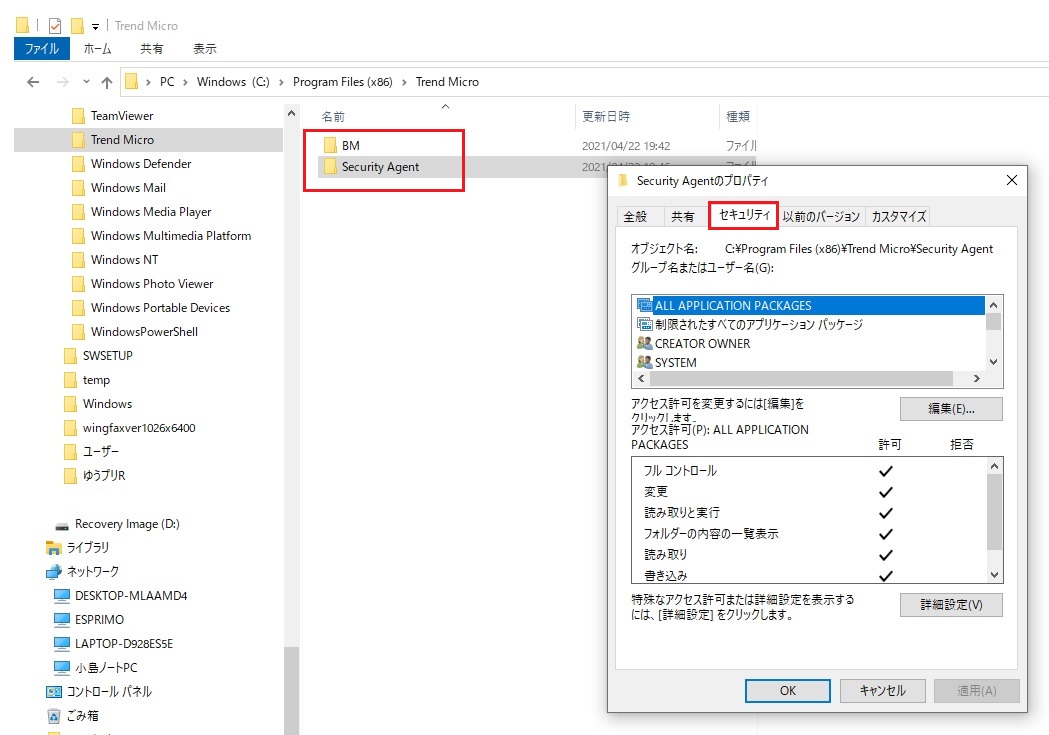Click the ライブラリ icon in sidebar
1049x735 pixels.
click(x=54, y=548)
